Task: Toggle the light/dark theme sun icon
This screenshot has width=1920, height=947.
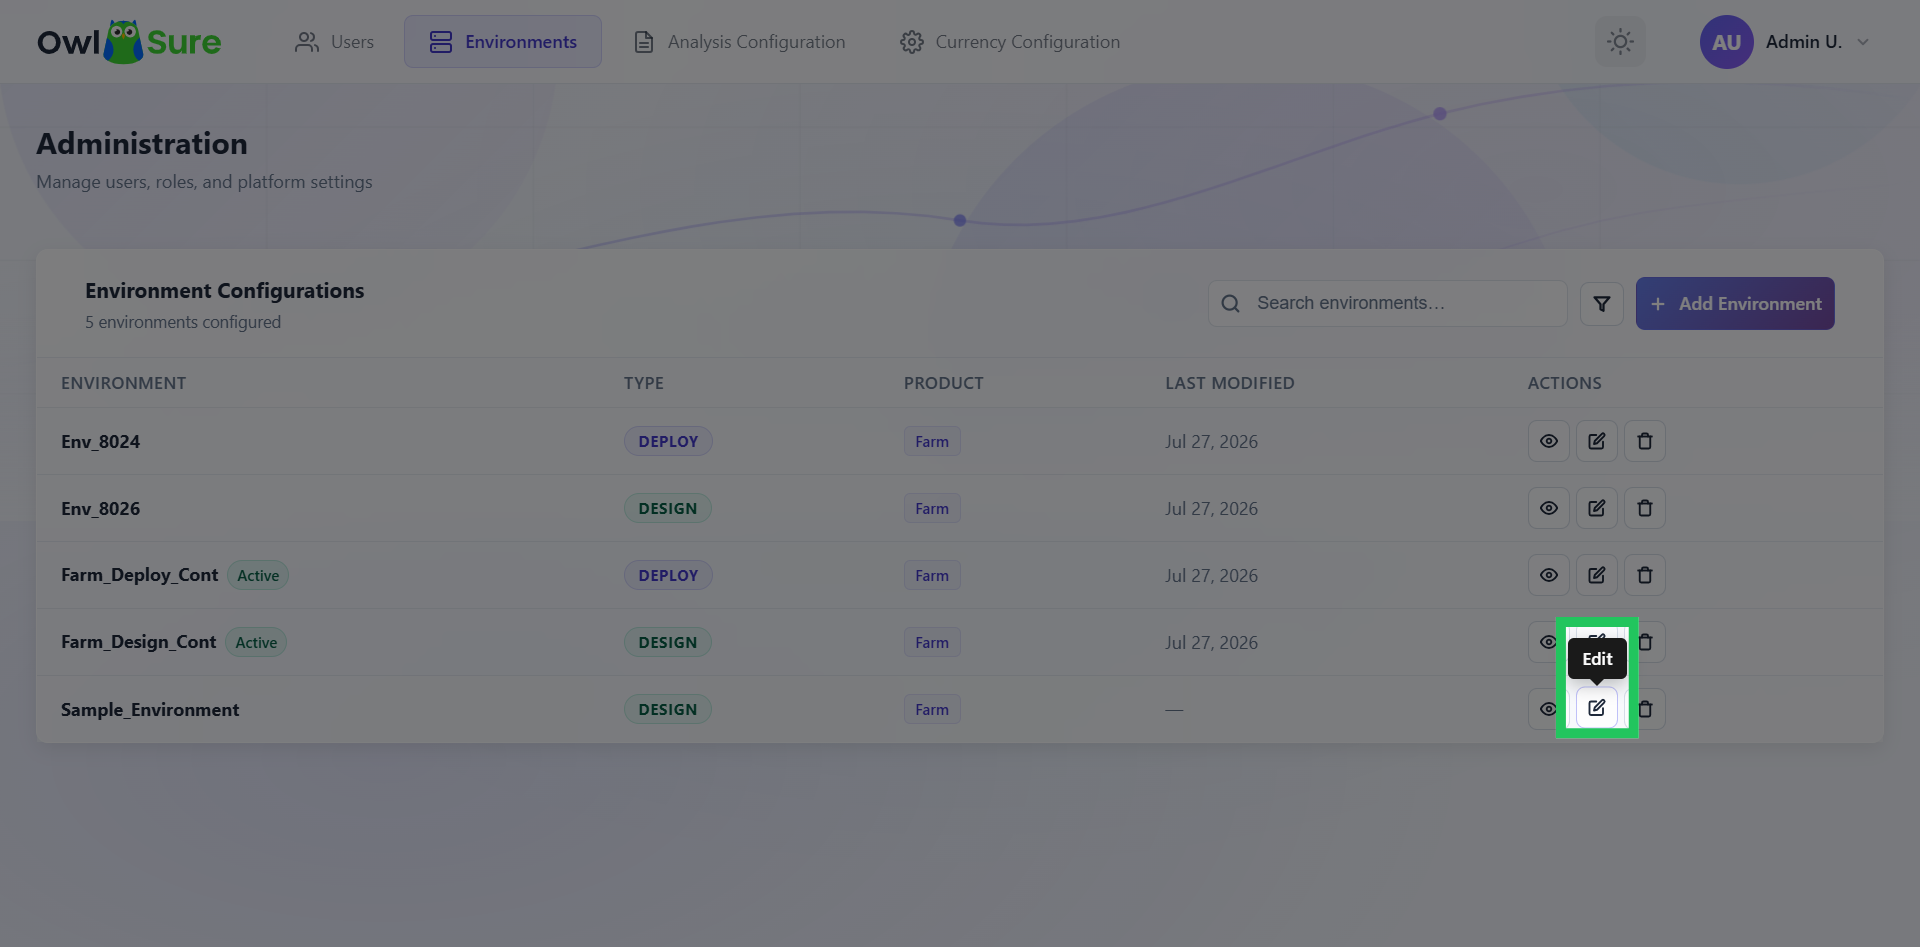Action: [1620, 42]
